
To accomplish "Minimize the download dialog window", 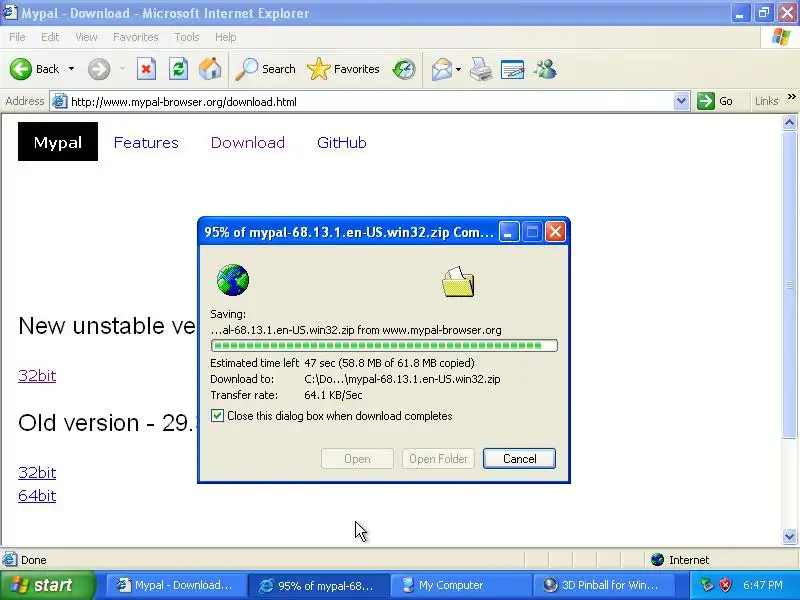I will (508, 232).
